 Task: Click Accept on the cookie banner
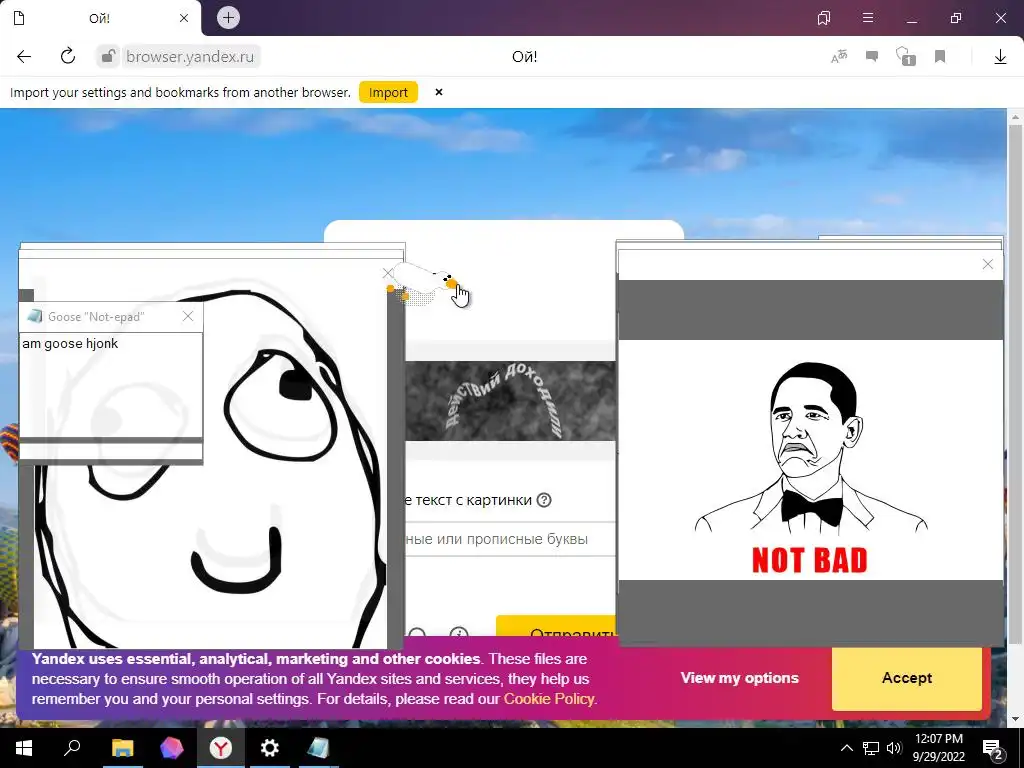906,678
